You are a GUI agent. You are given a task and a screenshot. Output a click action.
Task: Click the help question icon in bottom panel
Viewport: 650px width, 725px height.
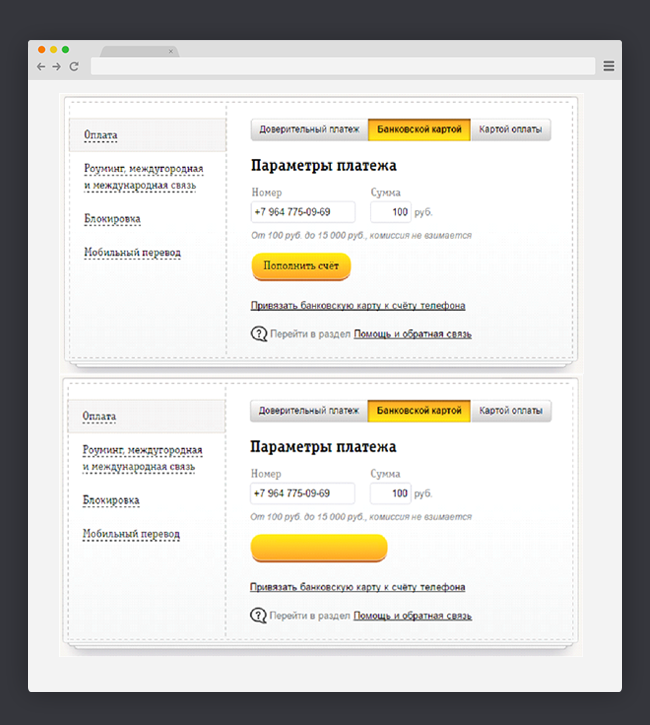click(x=258, y=615)
